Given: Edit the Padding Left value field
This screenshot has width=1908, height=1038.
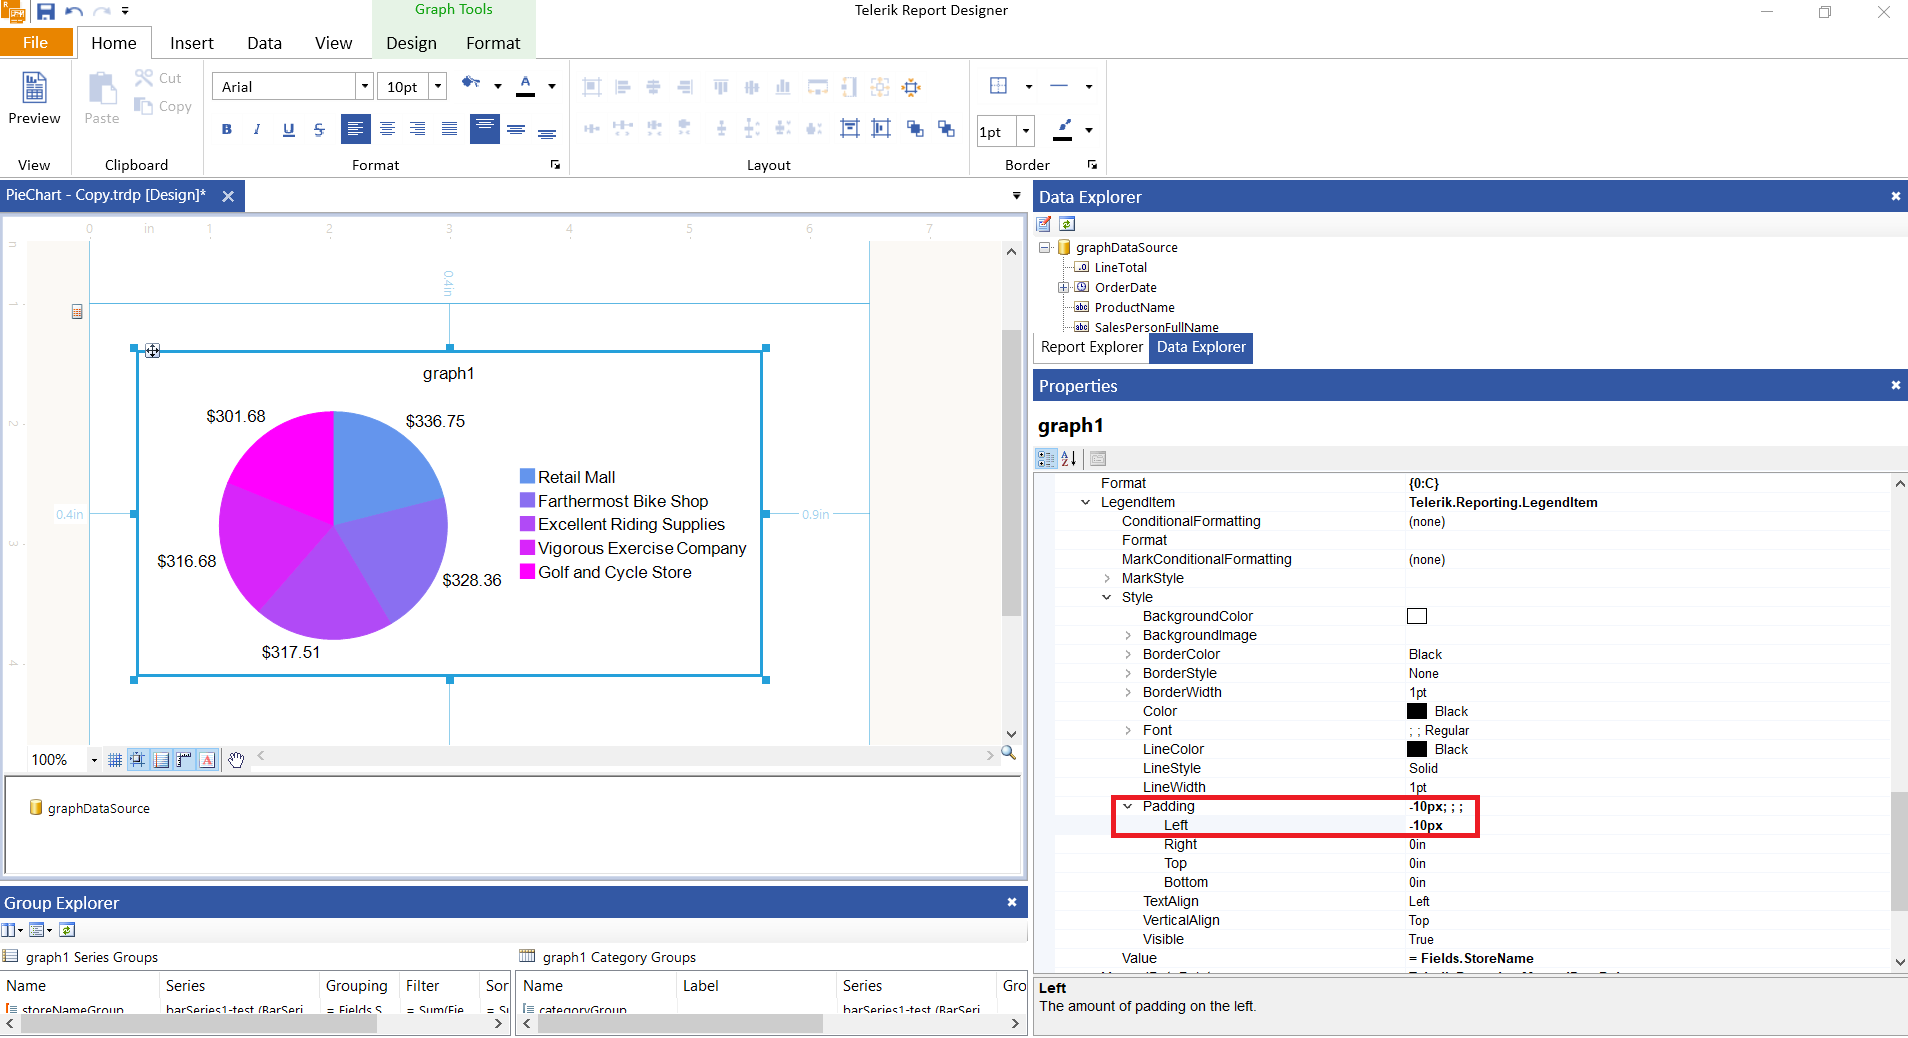Looking at the screenshot, I should click(1646, 826).
